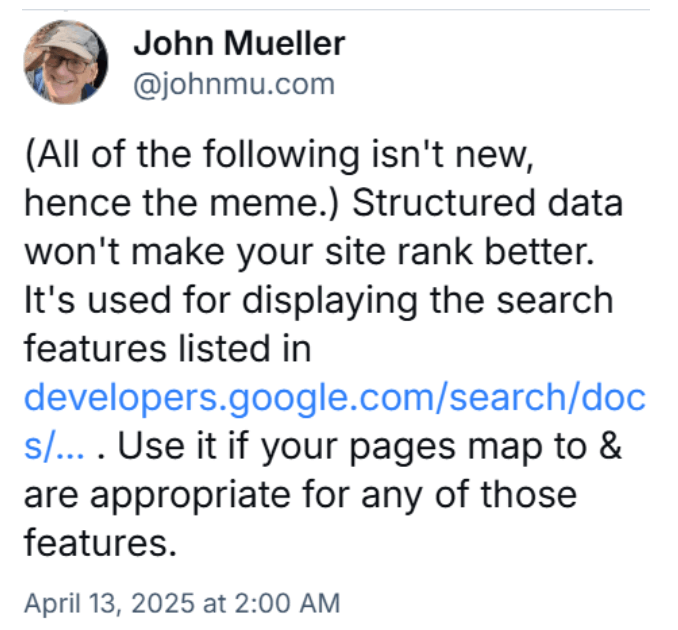Click the final word "features." in the post
Viewport: 678px width, 630px height.
tap(100, 543)
